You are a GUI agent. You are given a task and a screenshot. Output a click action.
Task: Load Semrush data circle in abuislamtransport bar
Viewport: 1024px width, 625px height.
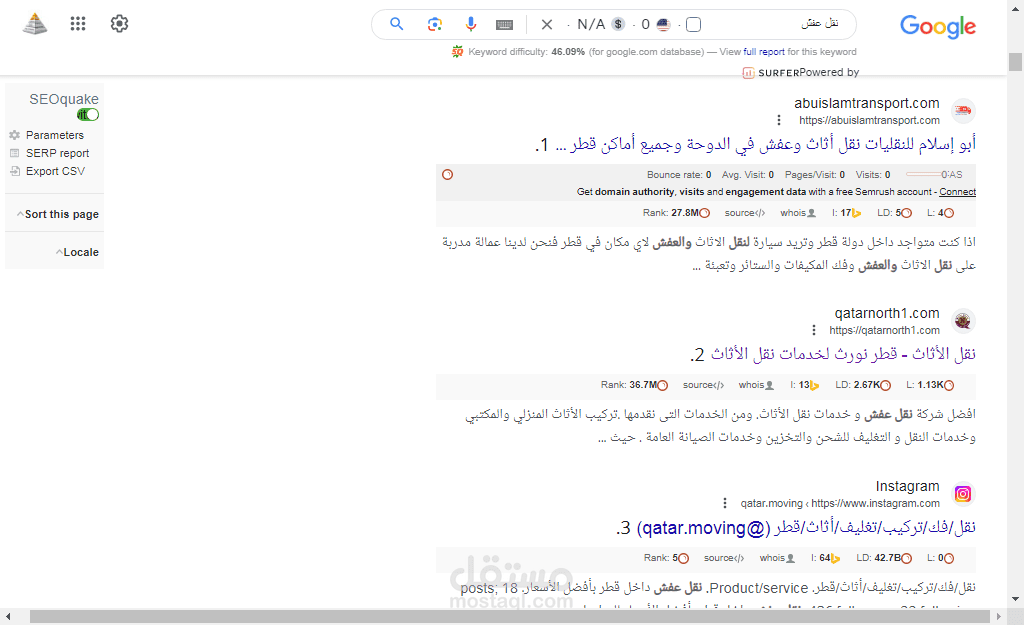pos(447,174)
